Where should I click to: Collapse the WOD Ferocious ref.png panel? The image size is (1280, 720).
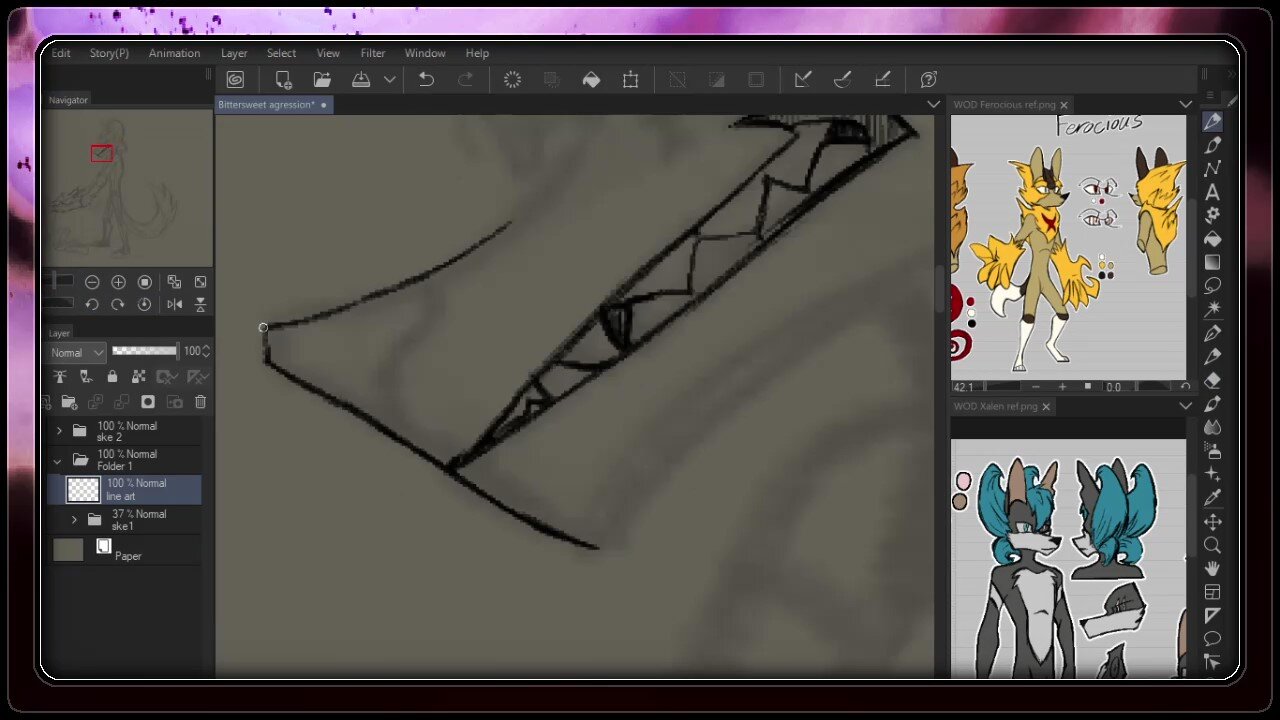pyautogui.click(x=1186, y=104)
